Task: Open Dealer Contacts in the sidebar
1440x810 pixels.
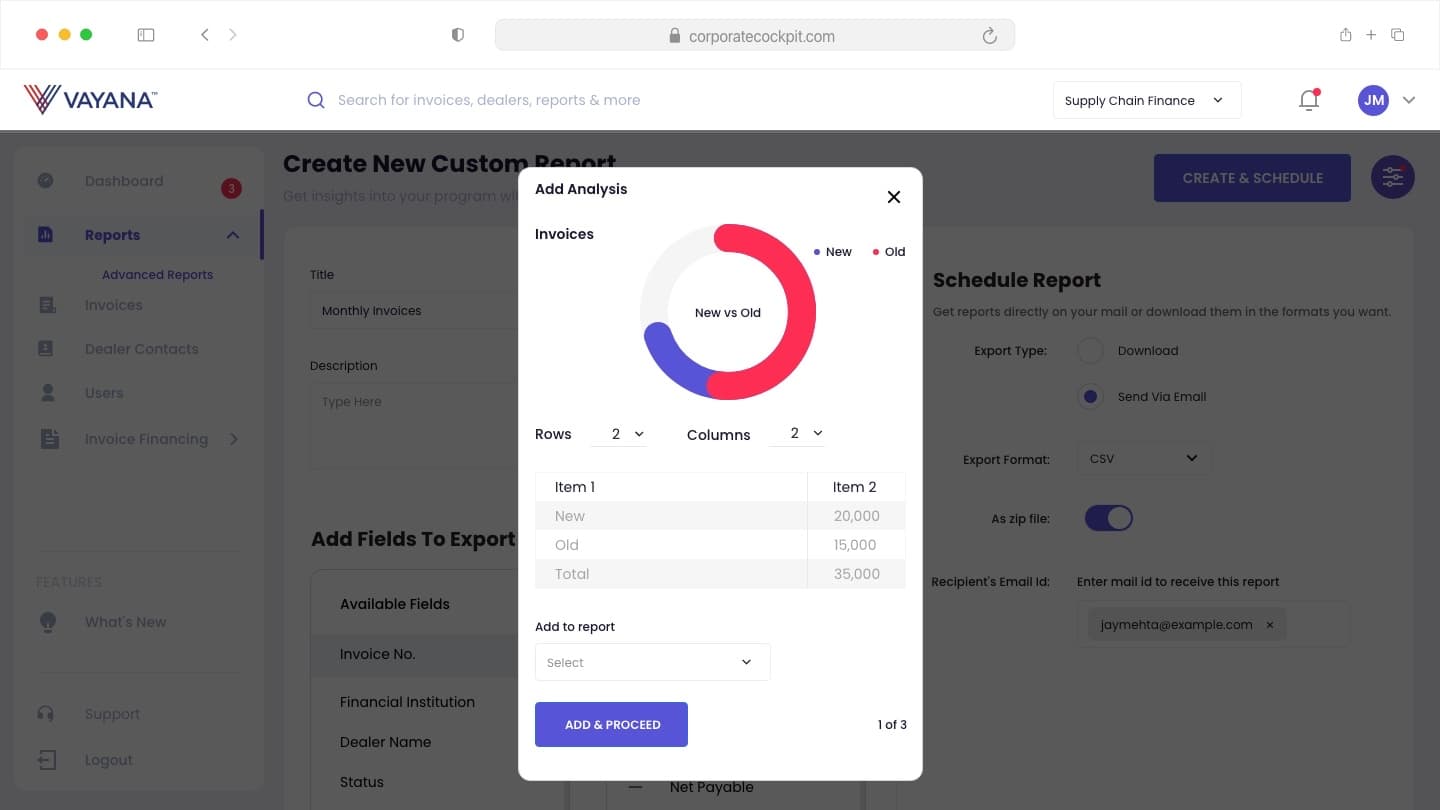Action: 141,349
